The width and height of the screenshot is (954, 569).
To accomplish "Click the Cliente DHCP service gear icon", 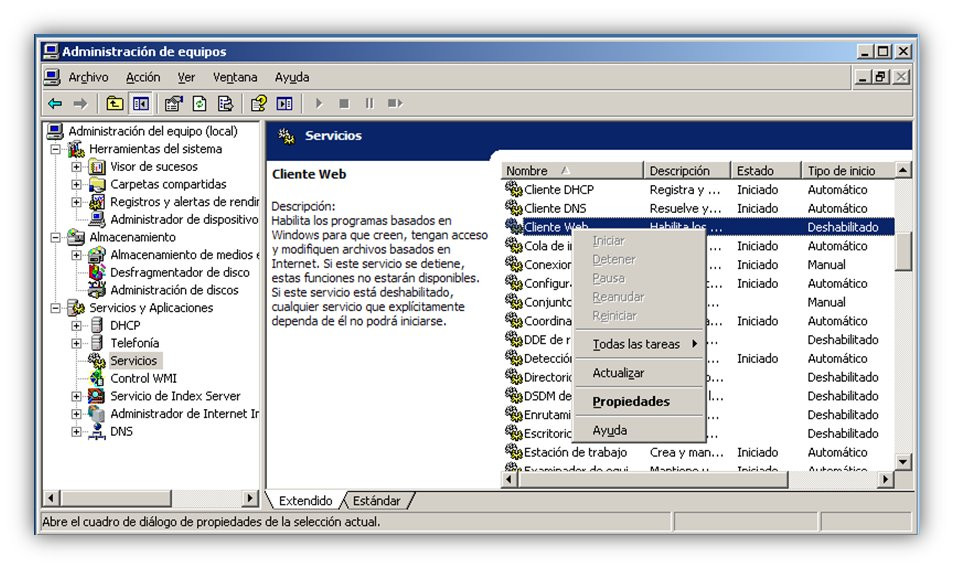I will pyautogui.click(x=514, y=189).
